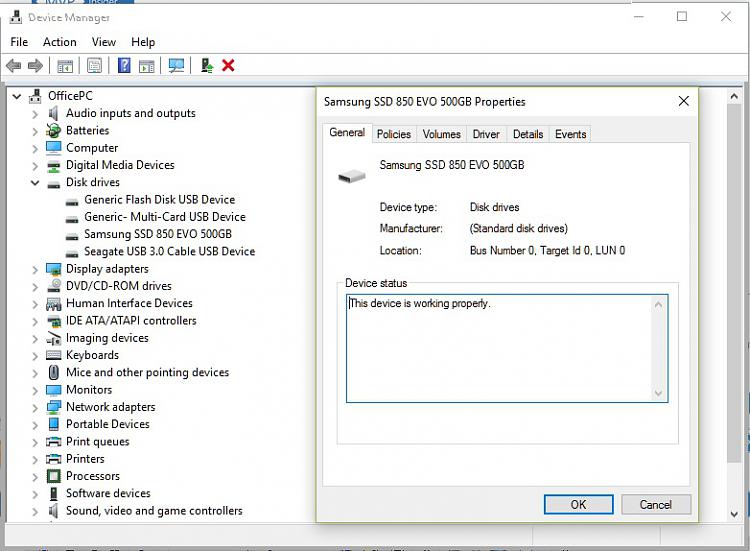
Task: Click the DVD/CD-ROM drives disc icon
Action: (54, 286)
